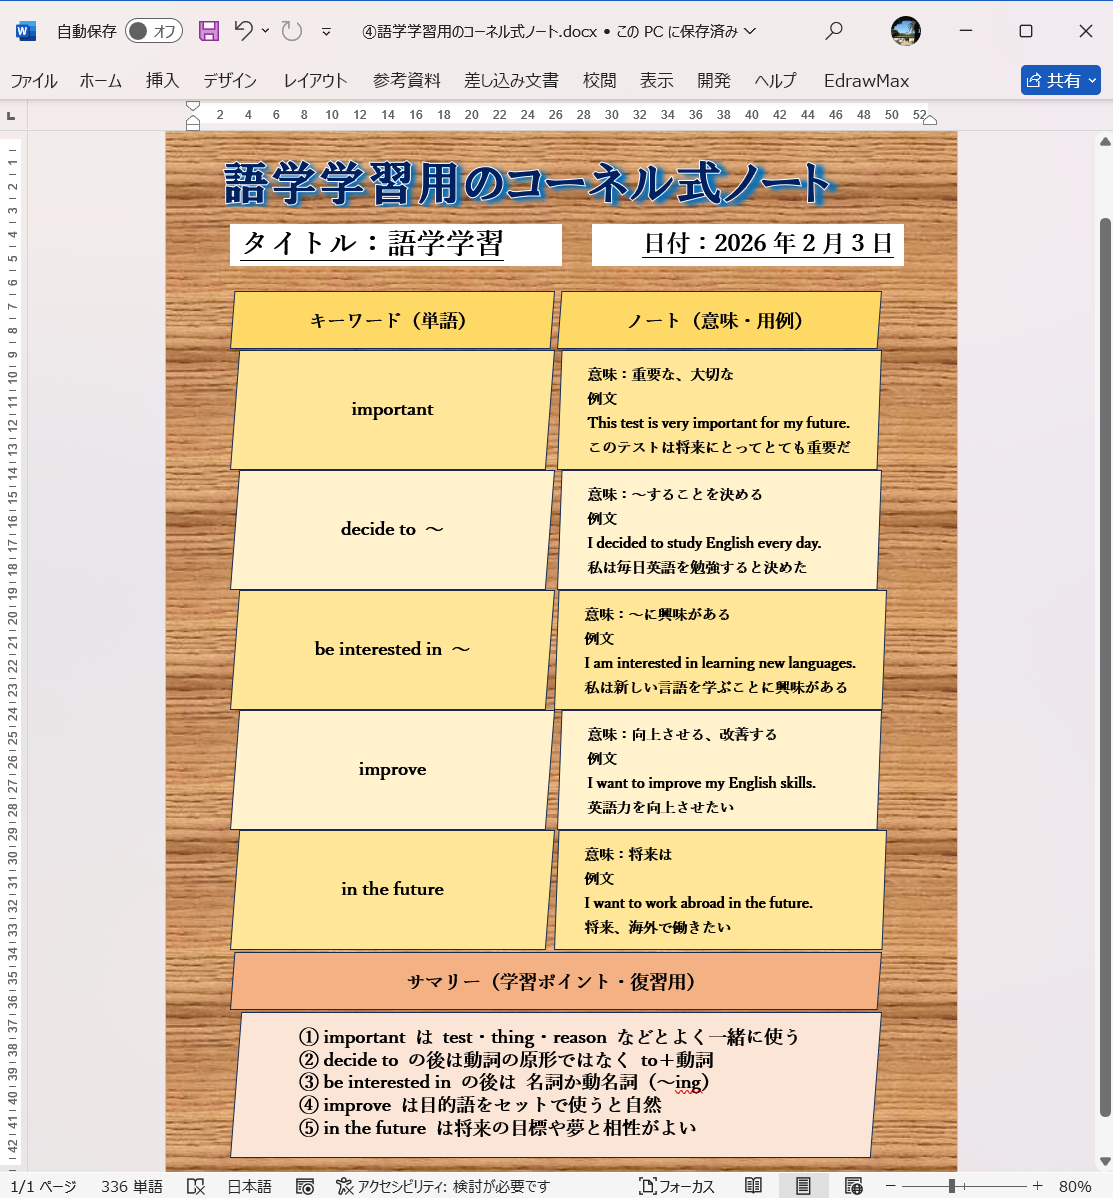
Task: Click the Undo icon
Action: tap(244, 31)
